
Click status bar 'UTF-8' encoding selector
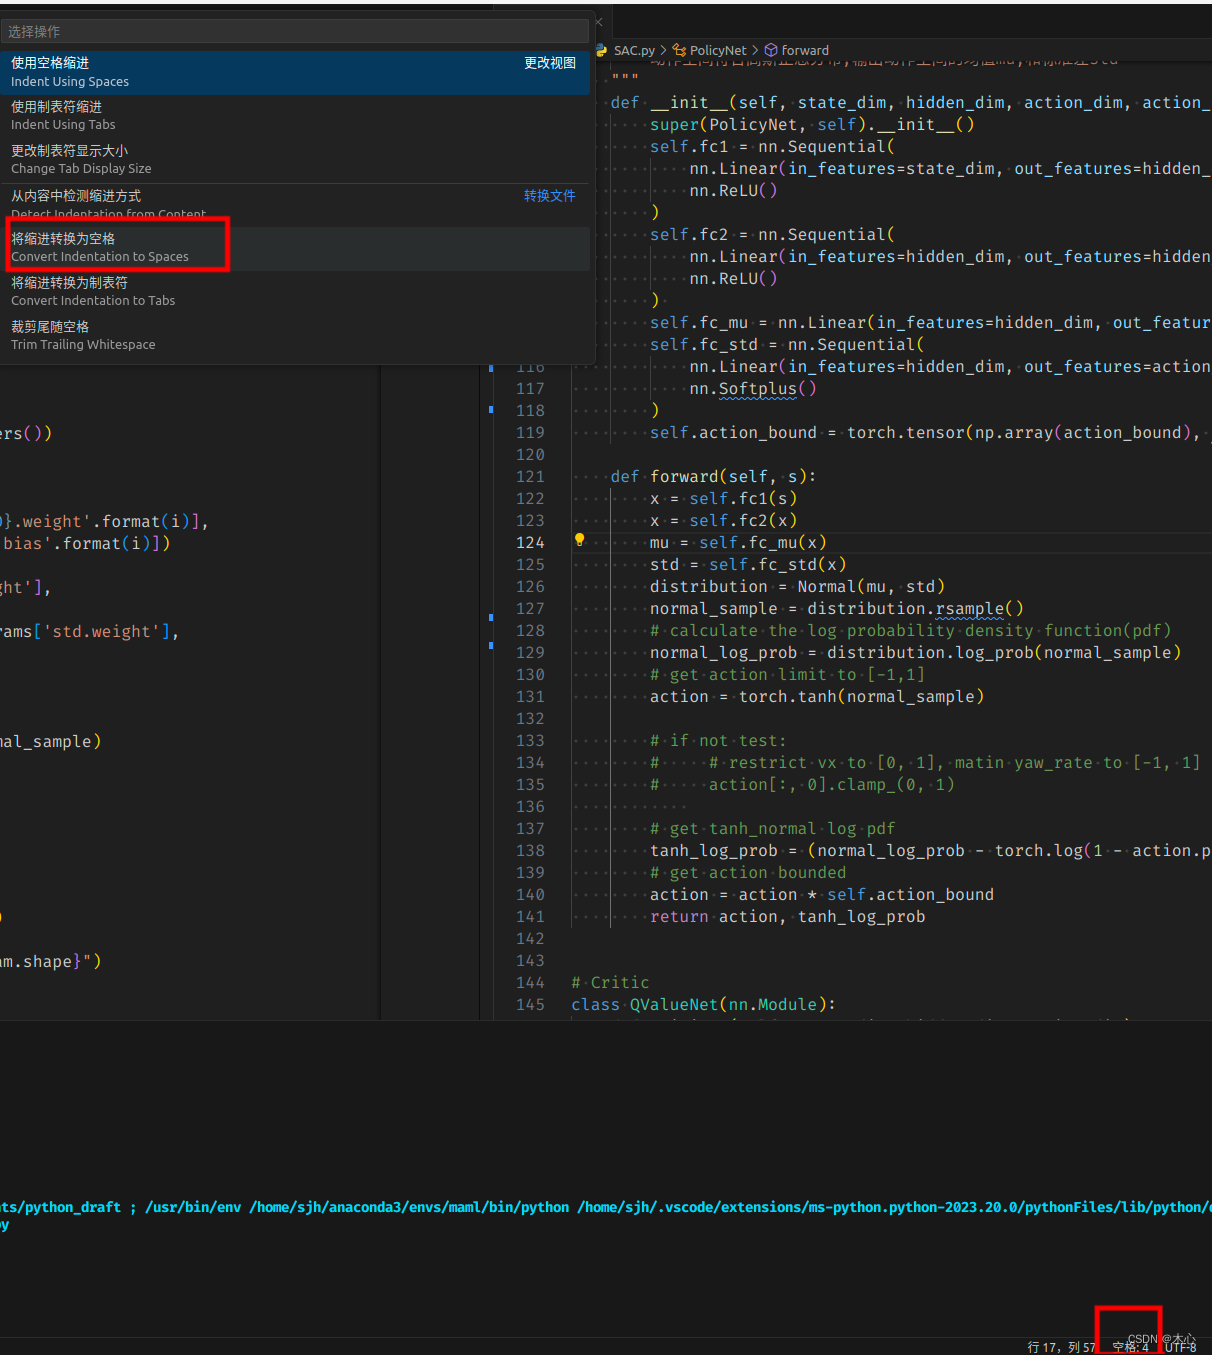tap(1180, 1347)
